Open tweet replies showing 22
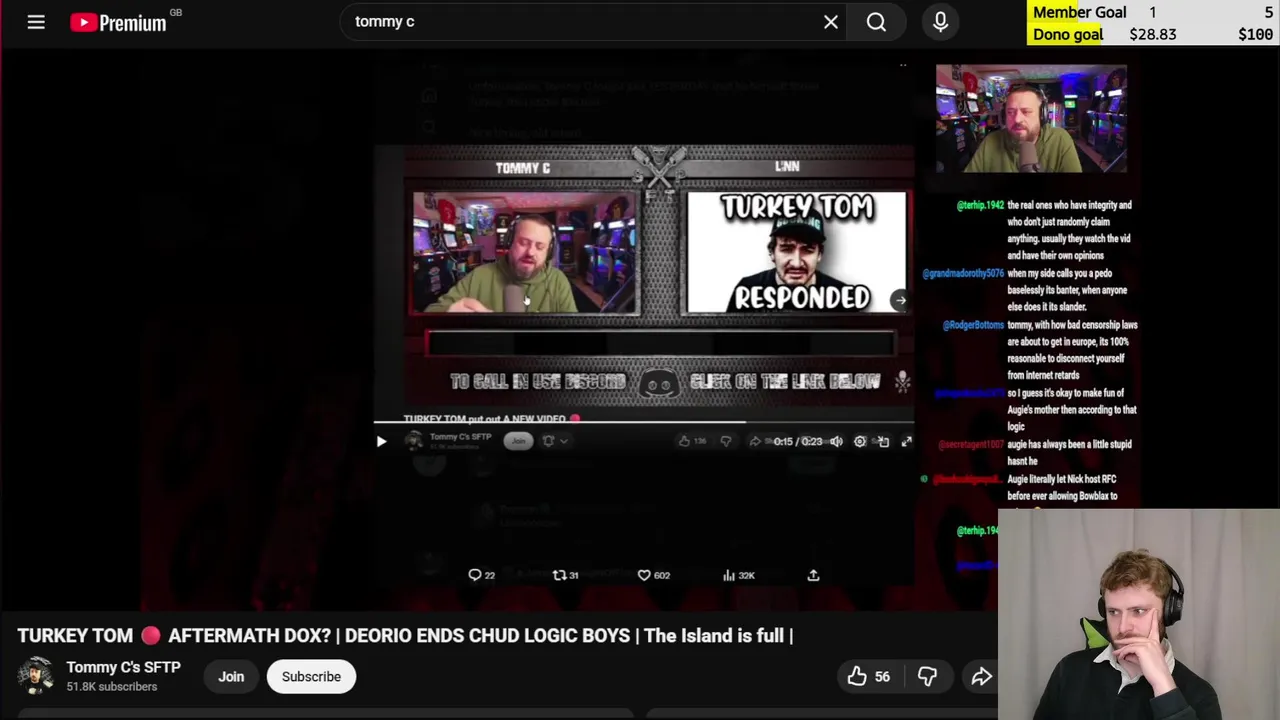The width and height of the screenshot is (1280, 720). pos(482,575)
